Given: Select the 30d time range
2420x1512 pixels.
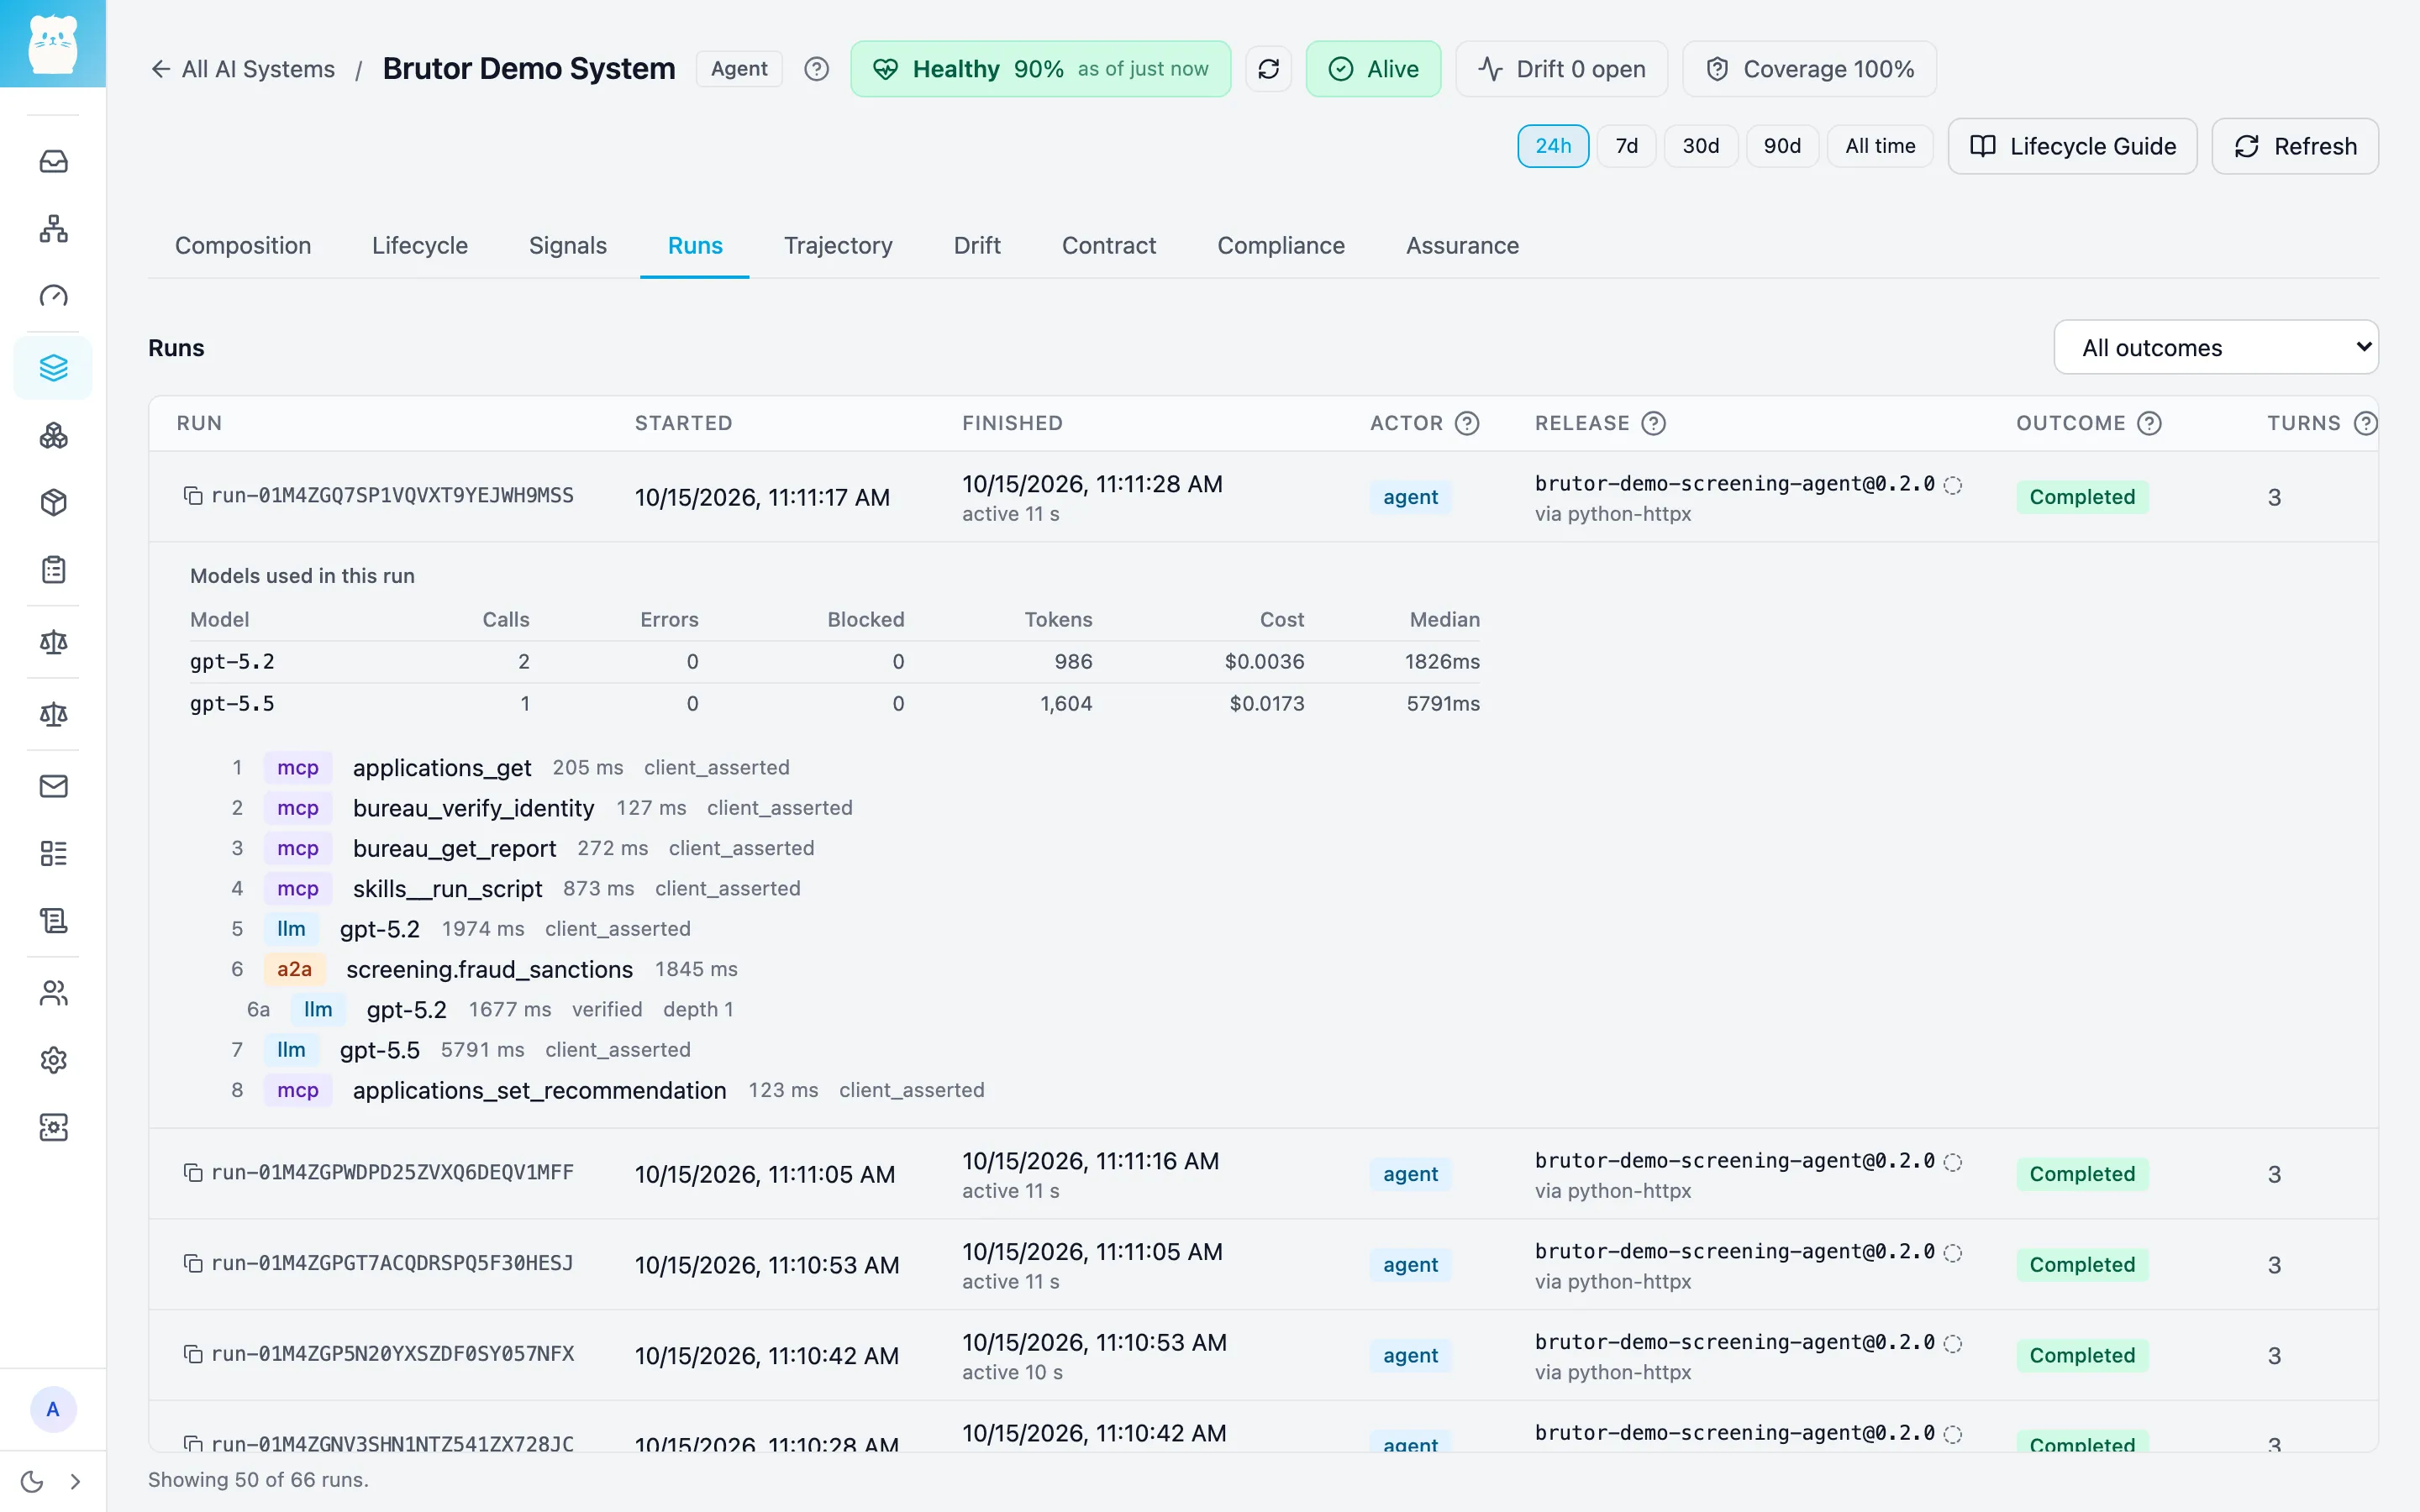Looking at the screenshot, I should pos(1700,146).
